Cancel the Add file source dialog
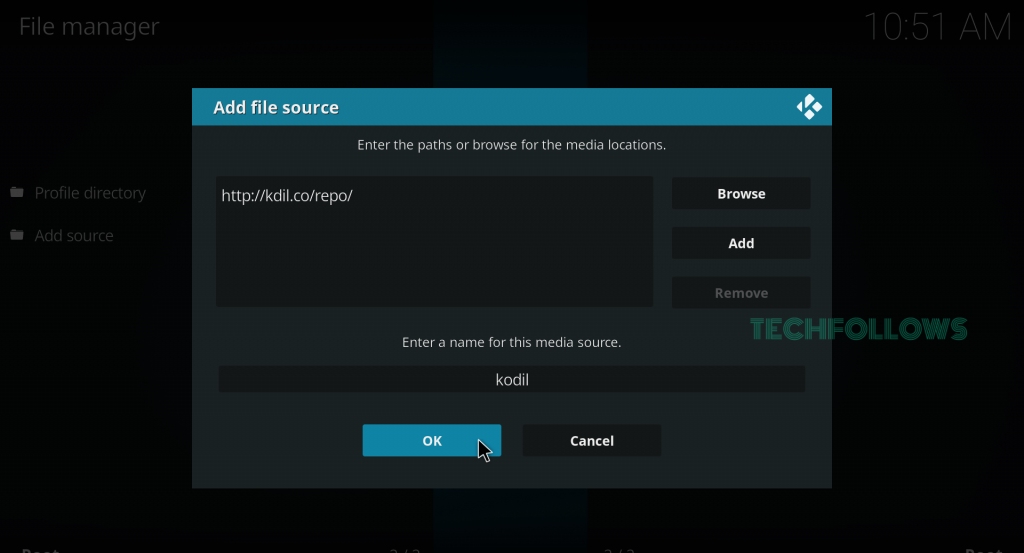The width and height of the screenshot is (1024, 553). click(592, 441)
